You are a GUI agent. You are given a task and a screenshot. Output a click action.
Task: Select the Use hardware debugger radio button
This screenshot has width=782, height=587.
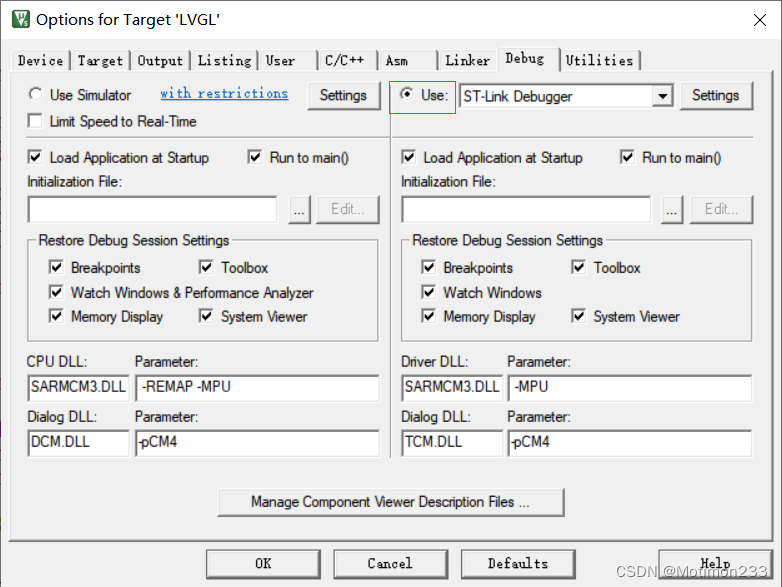(407, 94)
